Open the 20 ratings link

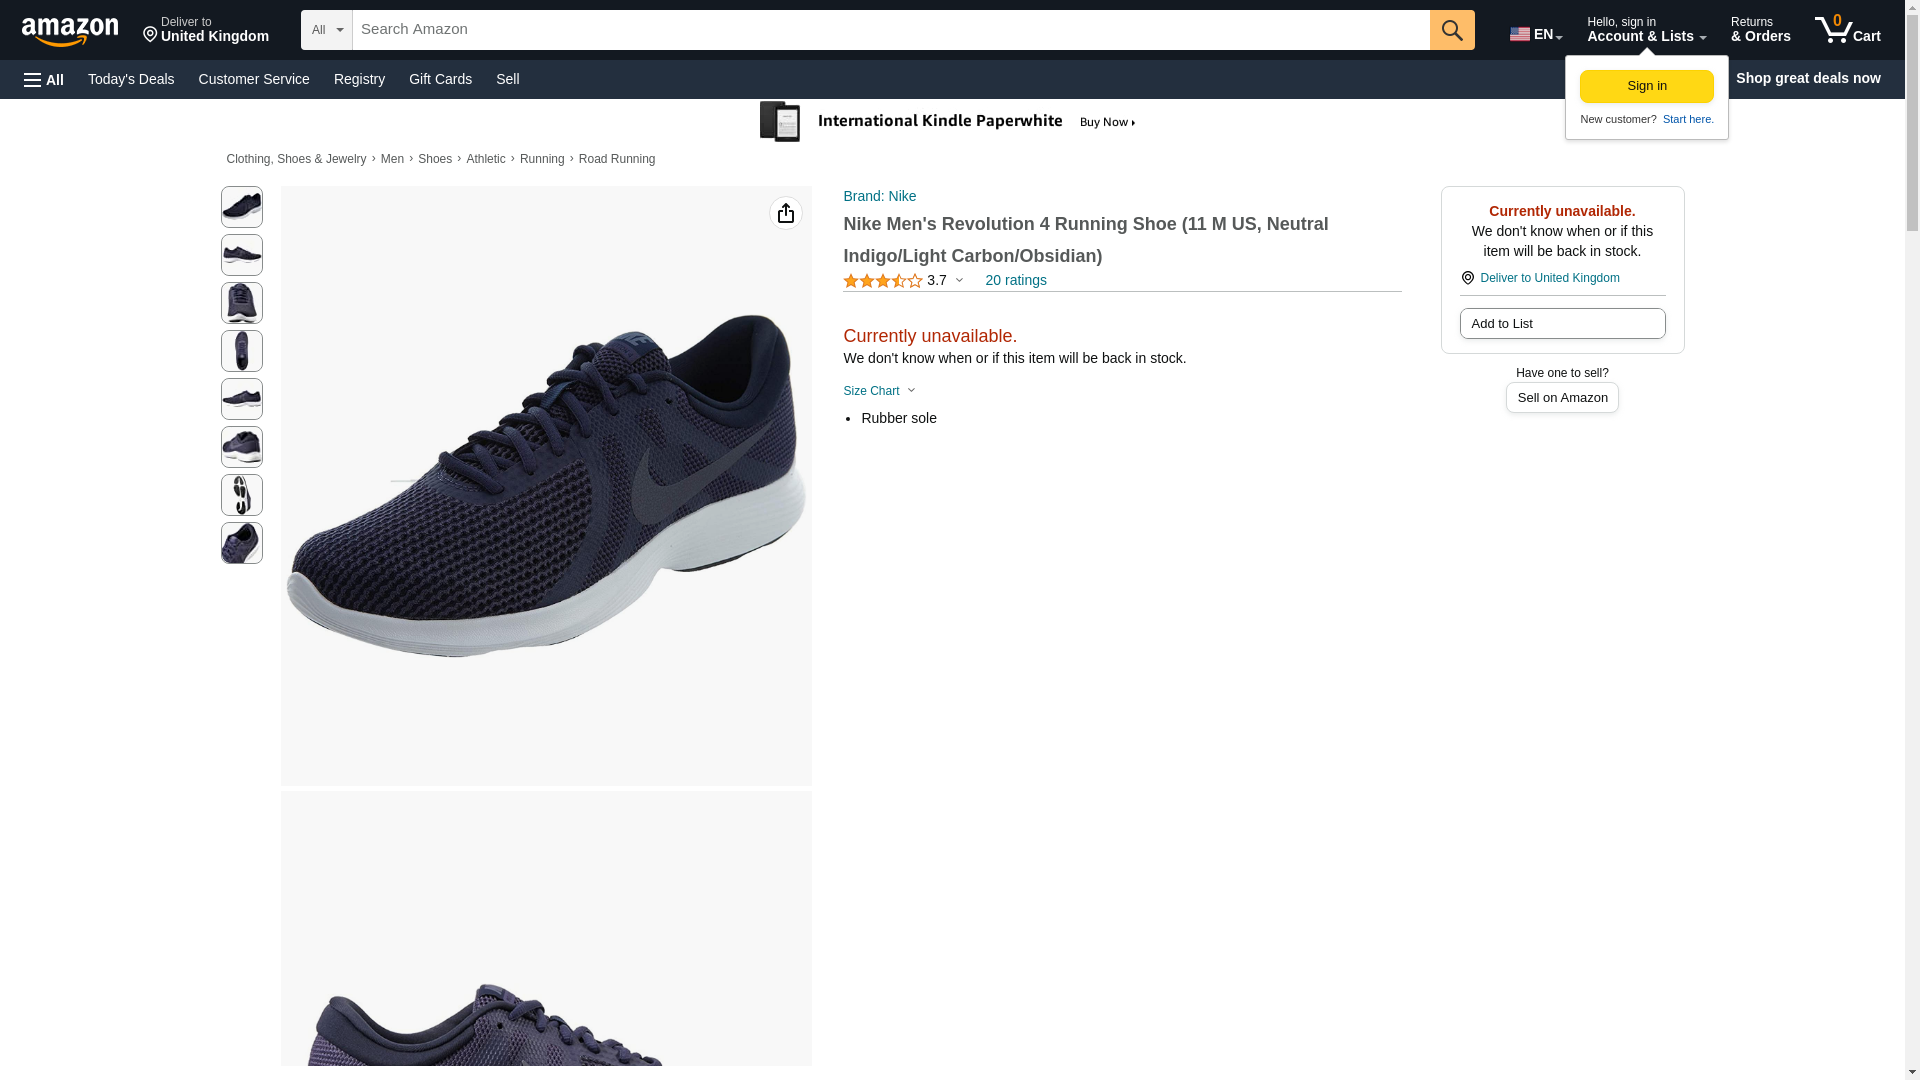[x=1015, y=281]
